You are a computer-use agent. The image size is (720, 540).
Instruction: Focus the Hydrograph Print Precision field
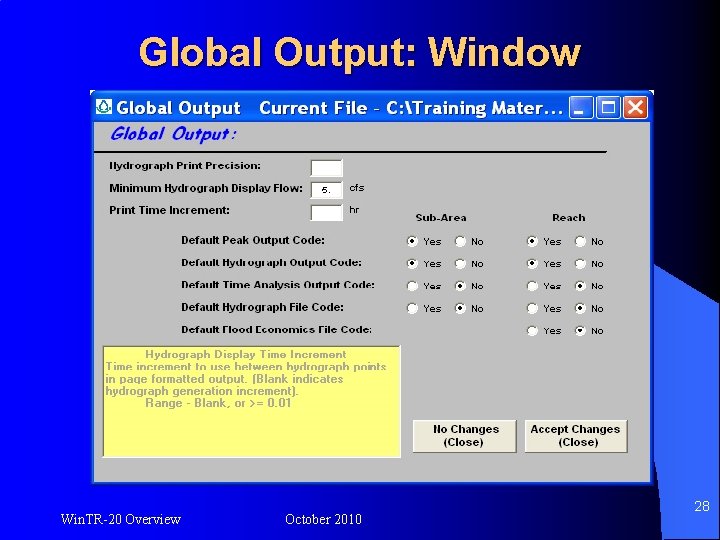click(326, 168)
